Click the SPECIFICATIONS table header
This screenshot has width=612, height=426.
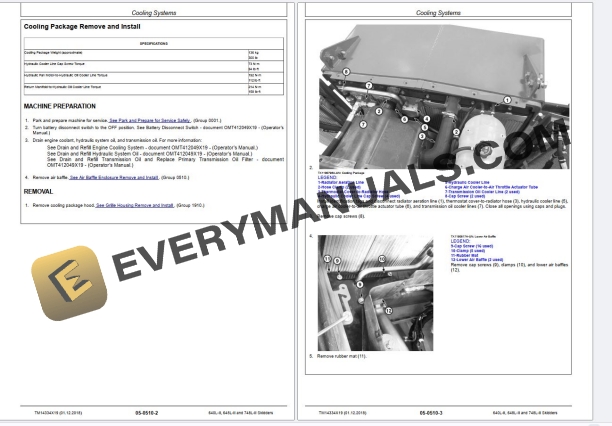click(153, 44)
